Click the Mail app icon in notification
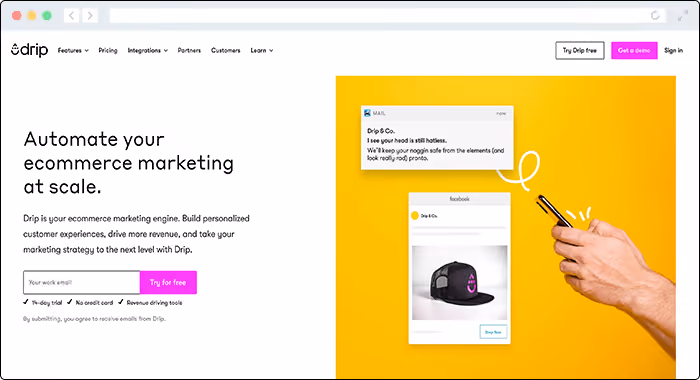700x380 pixels. [x=367, y=113]
